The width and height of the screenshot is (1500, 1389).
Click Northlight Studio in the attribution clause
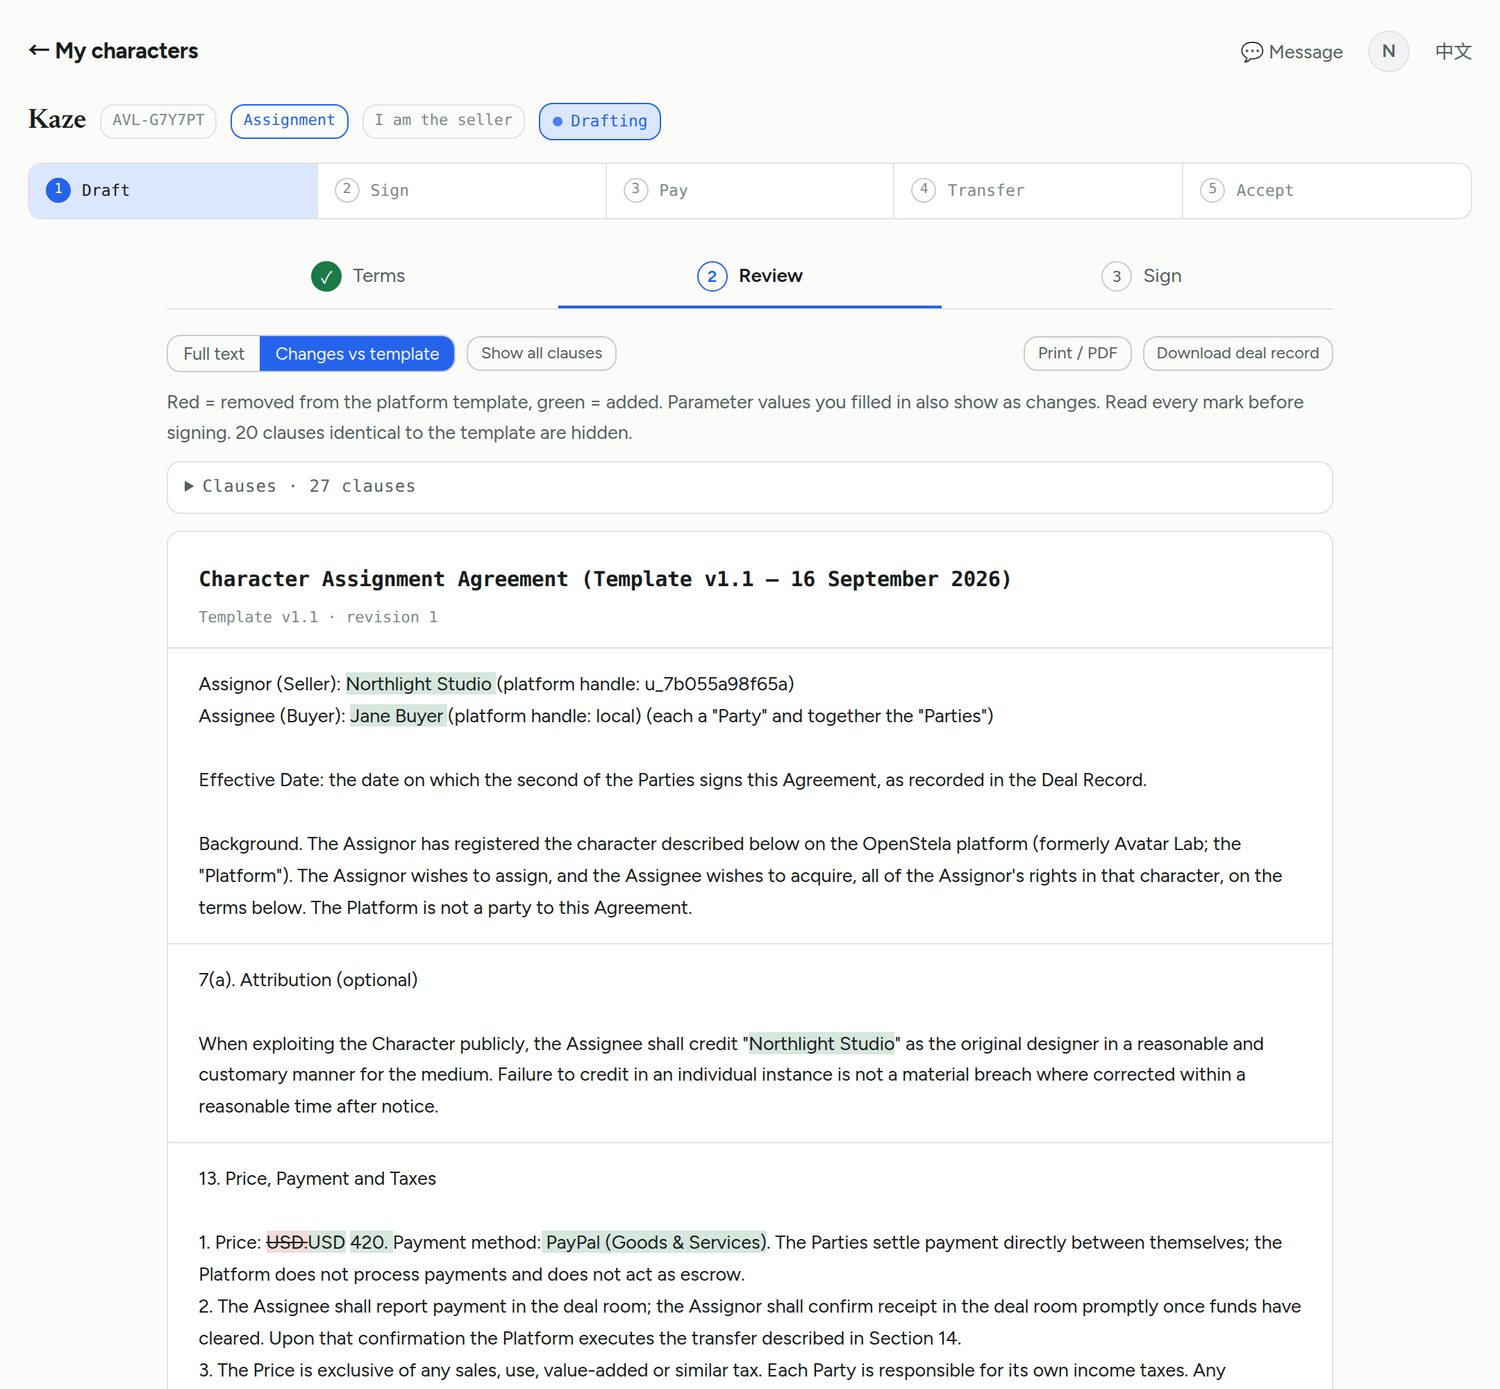coord(822,1044)
